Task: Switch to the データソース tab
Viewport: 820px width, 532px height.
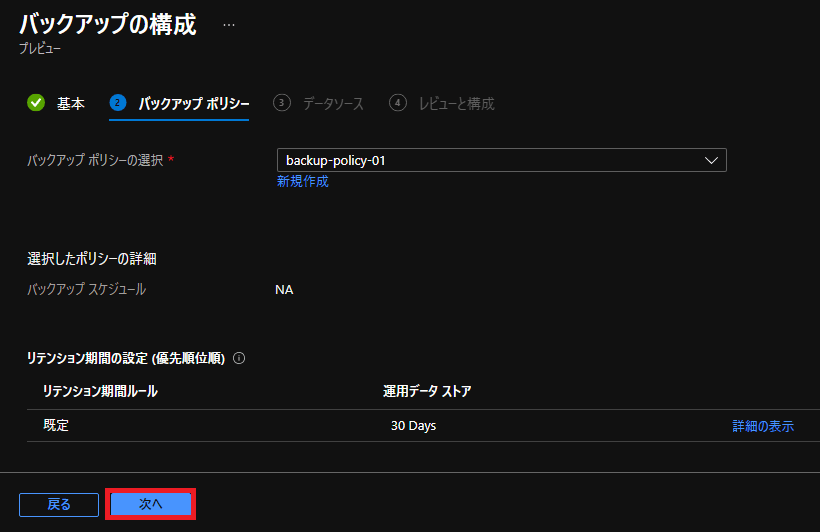Action: [x=333, y=104]
